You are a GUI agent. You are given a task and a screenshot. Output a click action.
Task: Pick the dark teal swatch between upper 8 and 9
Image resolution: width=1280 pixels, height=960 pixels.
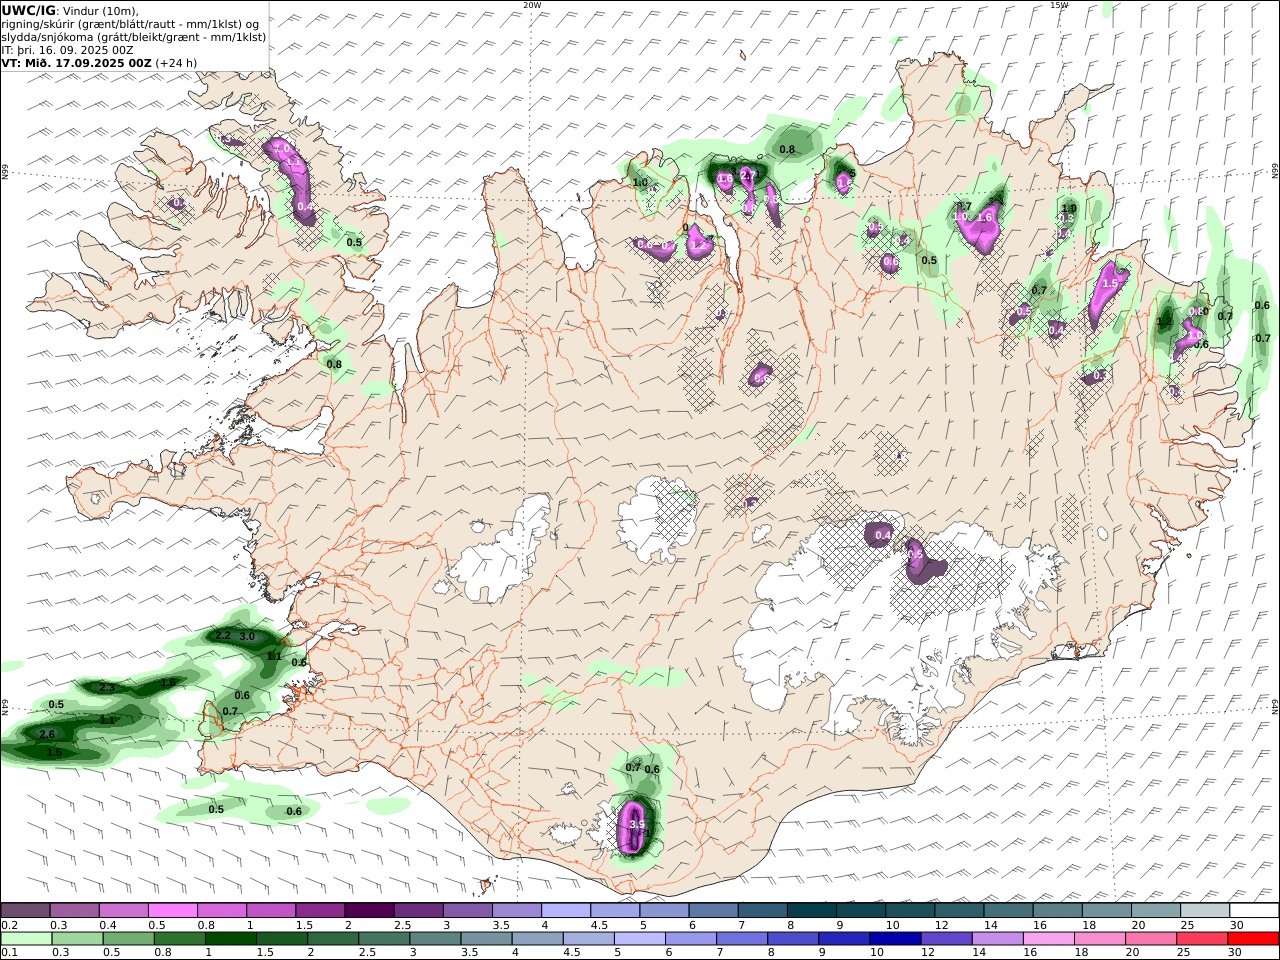(x=813, y=910)
